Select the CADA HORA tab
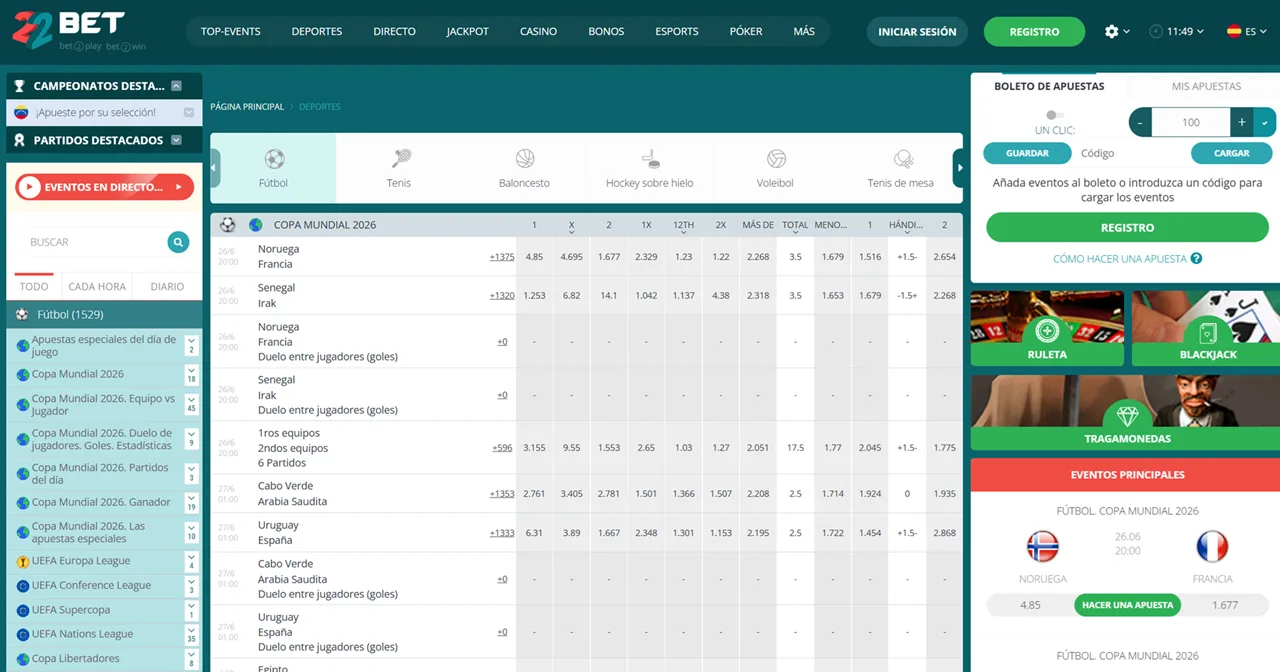This screenshot has width=1280, height=672. pyautogui.click(x=97, y=287)
